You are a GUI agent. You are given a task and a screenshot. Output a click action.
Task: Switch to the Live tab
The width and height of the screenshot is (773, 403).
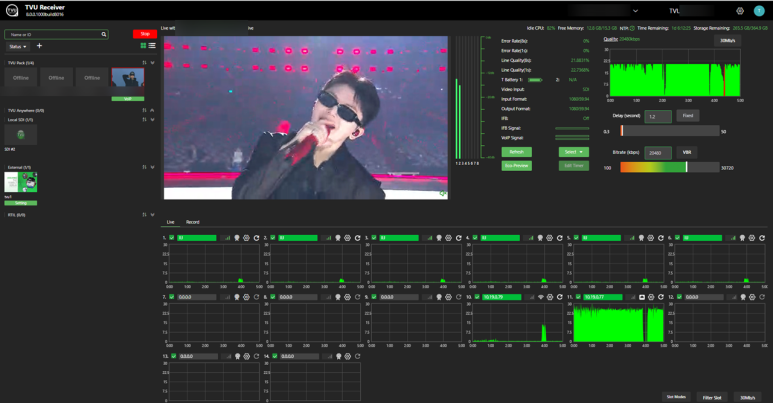pos(170,222)
